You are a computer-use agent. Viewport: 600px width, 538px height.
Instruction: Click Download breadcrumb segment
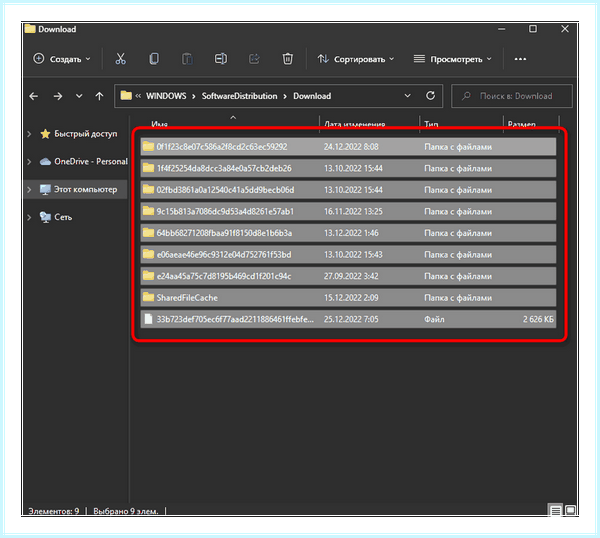[x=312, y=96]
